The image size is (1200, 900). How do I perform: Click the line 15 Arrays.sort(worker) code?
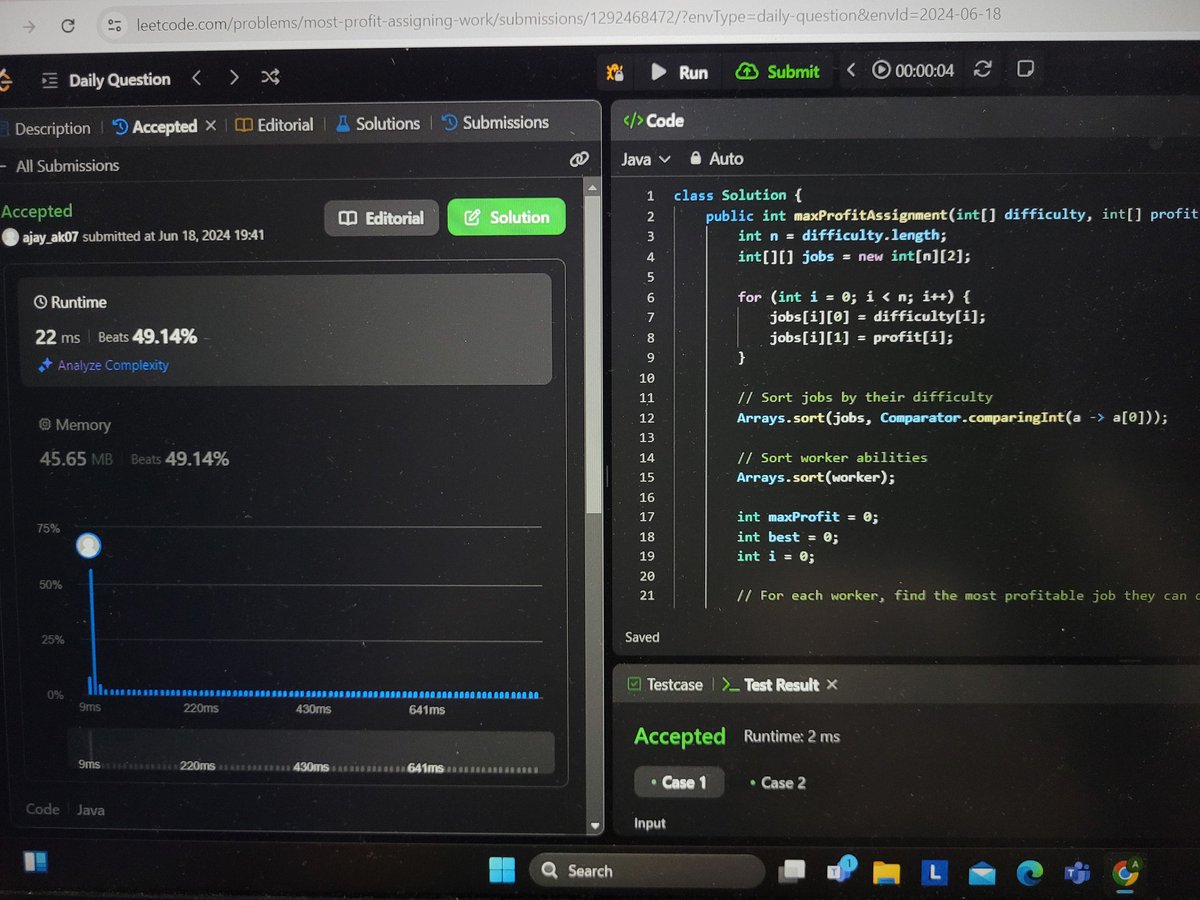tap(816, 477)
